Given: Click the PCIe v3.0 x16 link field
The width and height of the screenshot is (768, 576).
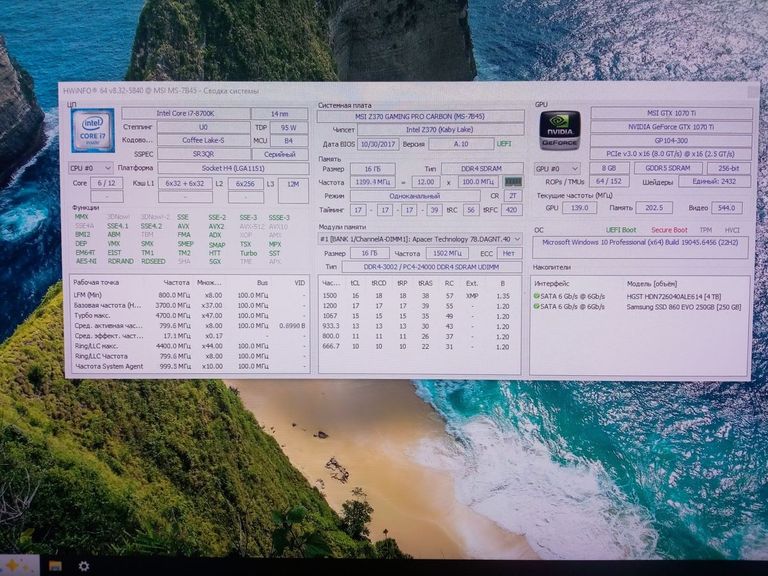Looking at the screenshot, I should tap(671, 154).
